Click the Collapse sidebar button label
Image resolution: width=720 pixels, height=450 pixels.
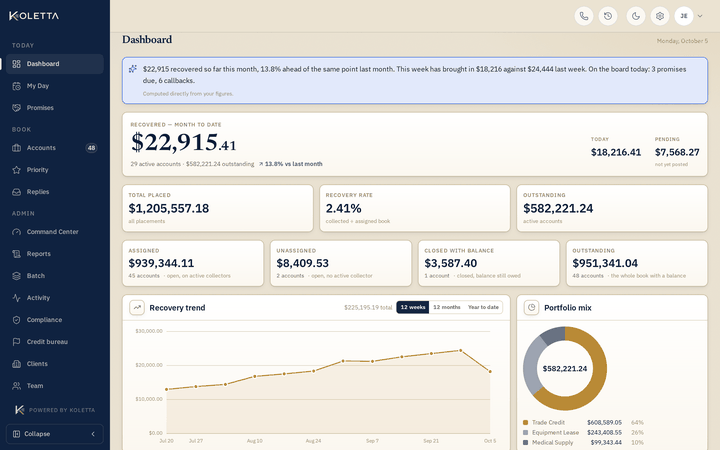tap(37, 434)
